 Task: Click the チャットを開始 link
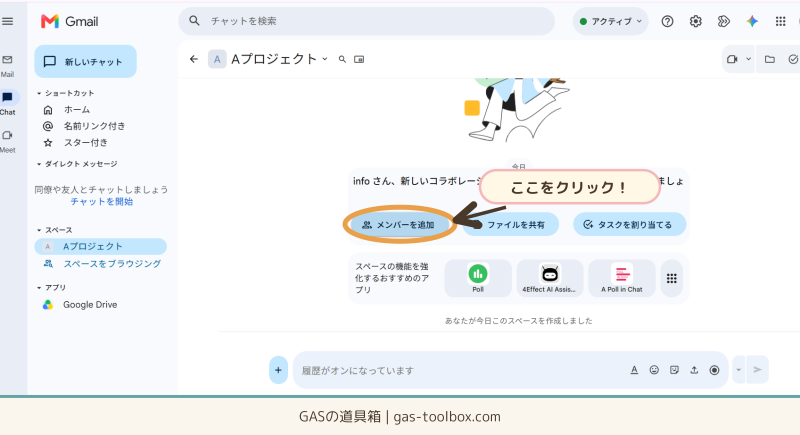point(102,201)
